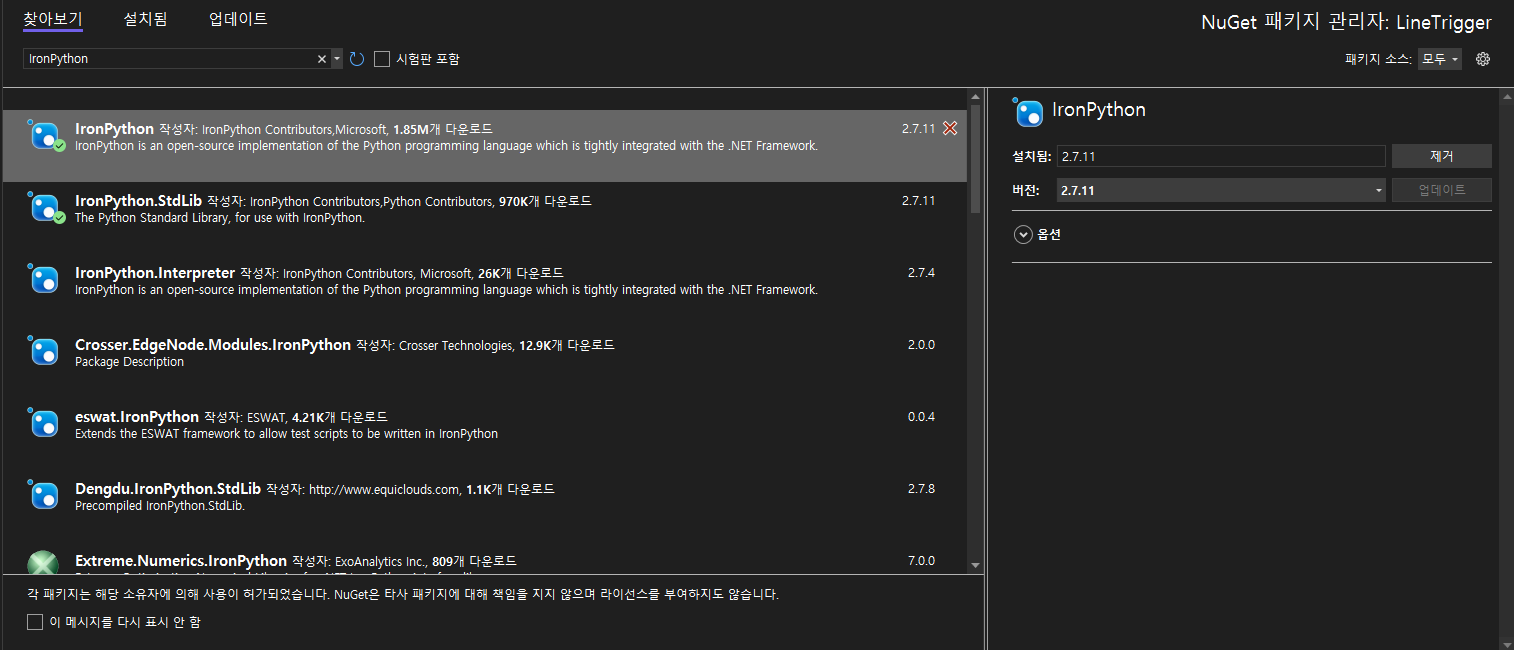Open the search box history dropdown

336,59
